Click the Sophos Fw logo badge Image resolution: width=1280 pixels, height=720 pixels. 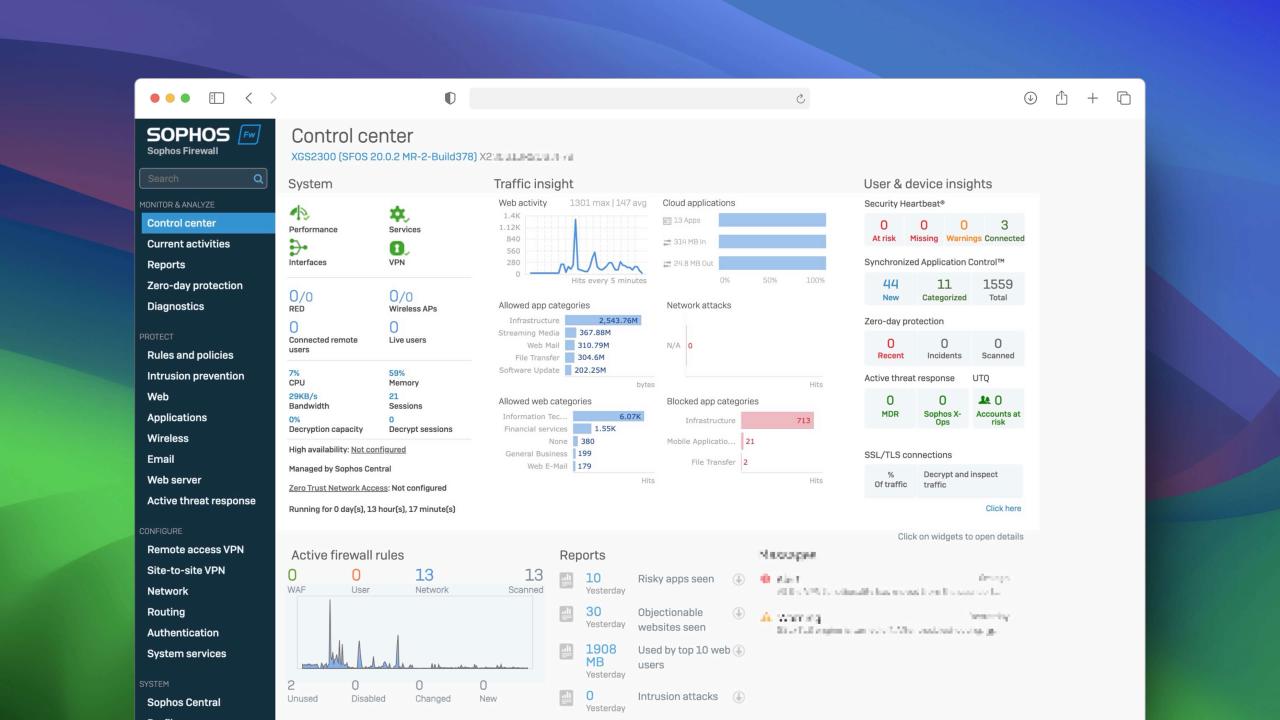click(249, 134)
